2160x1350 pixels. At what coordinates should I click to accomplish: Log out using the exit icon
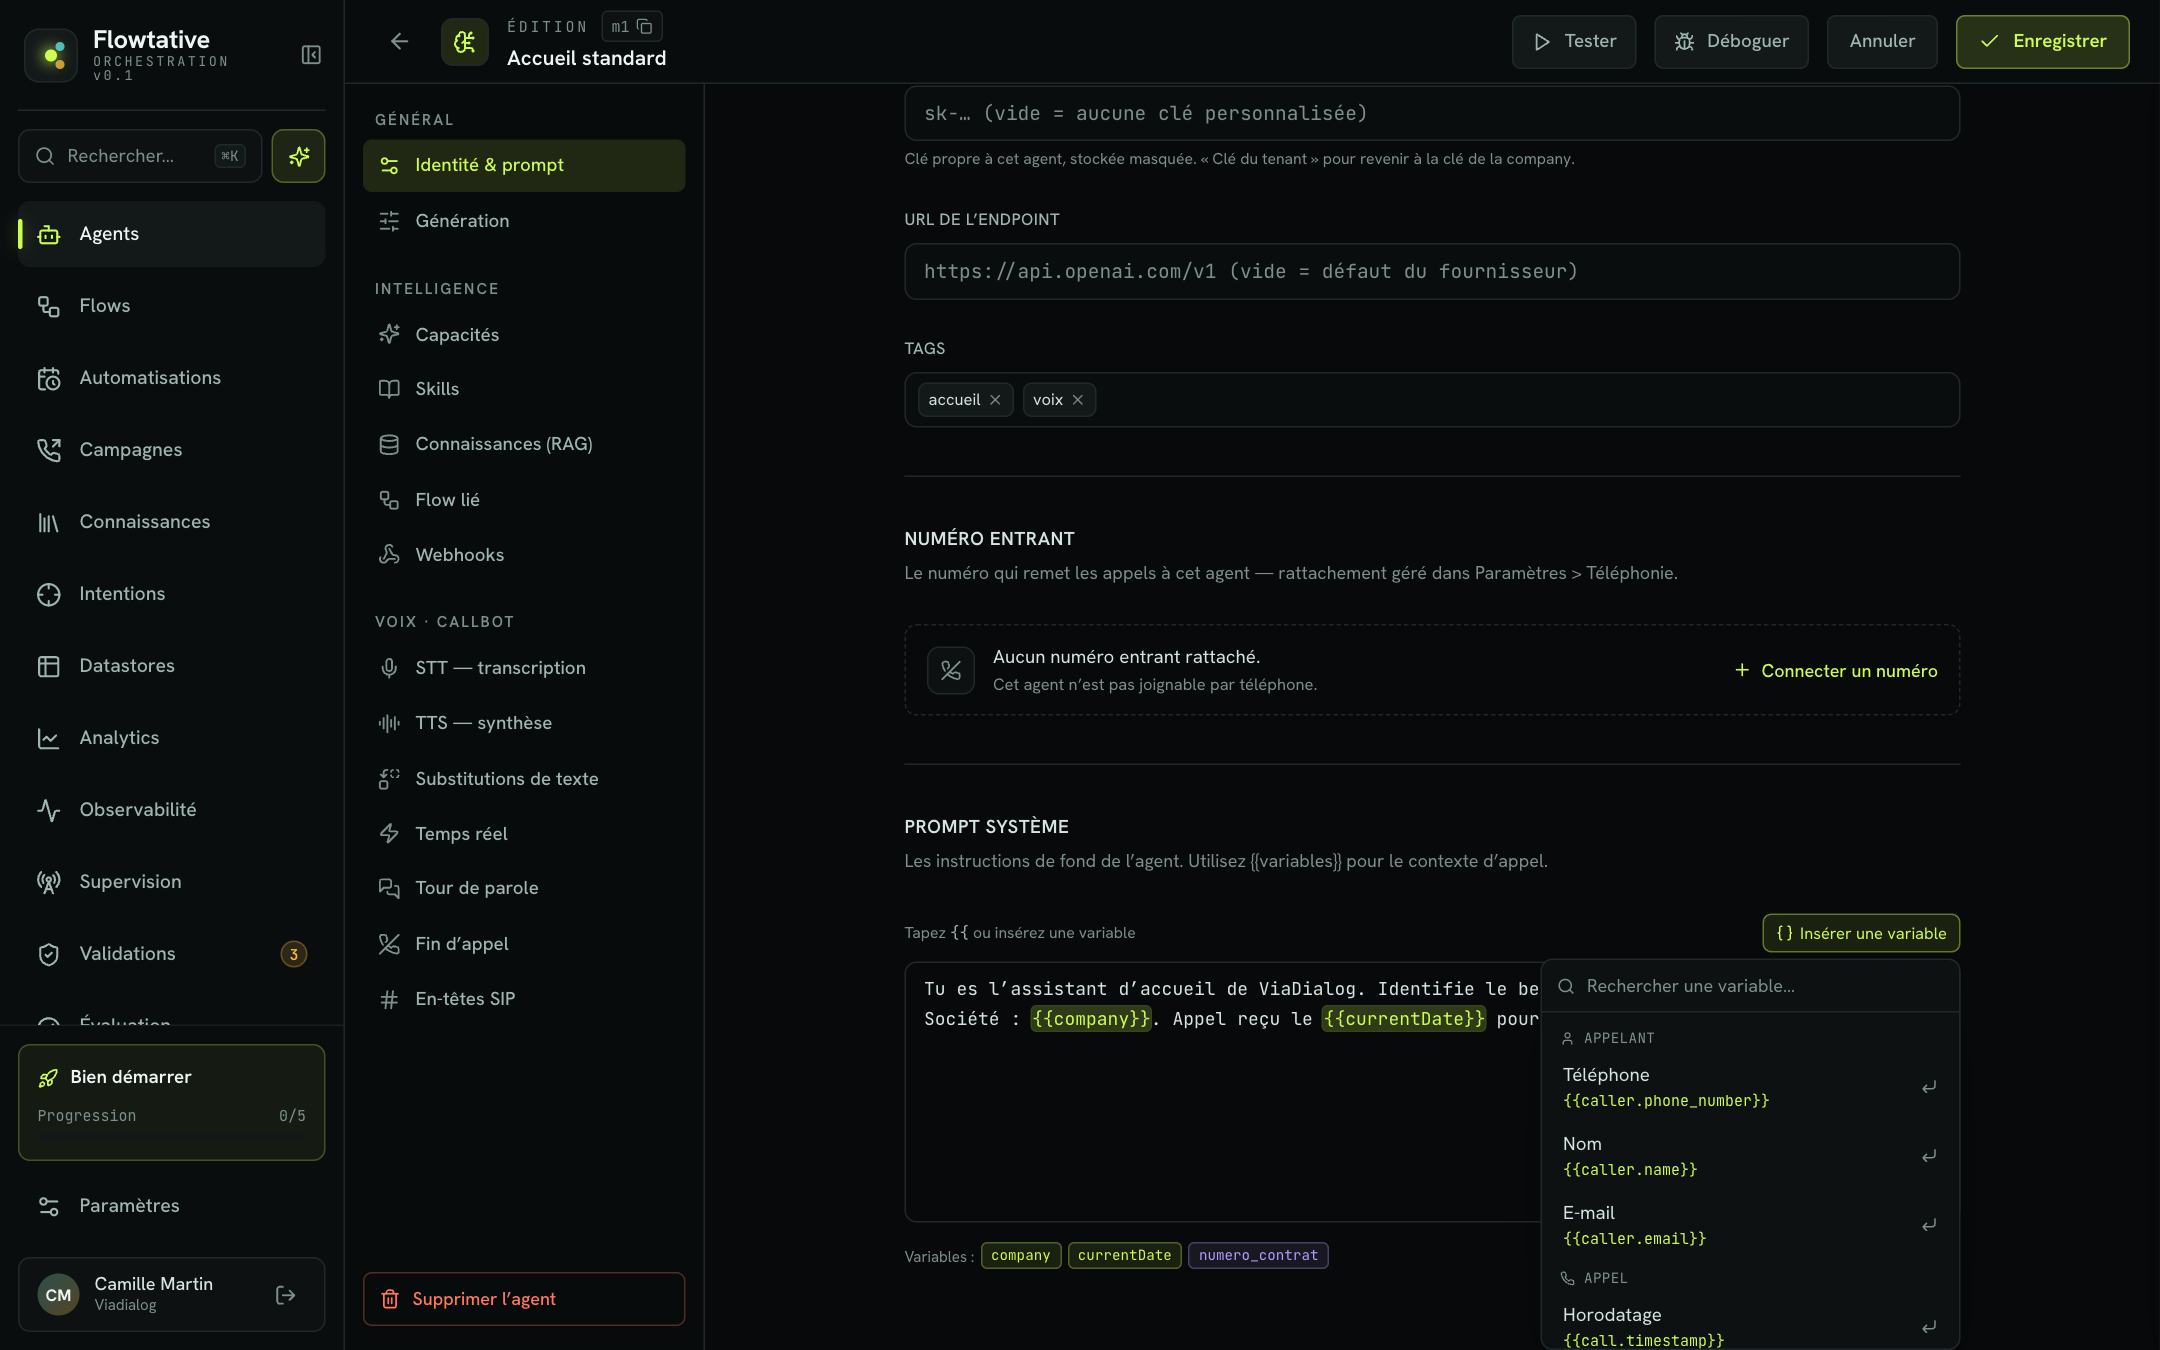(x=286, y=1295)
